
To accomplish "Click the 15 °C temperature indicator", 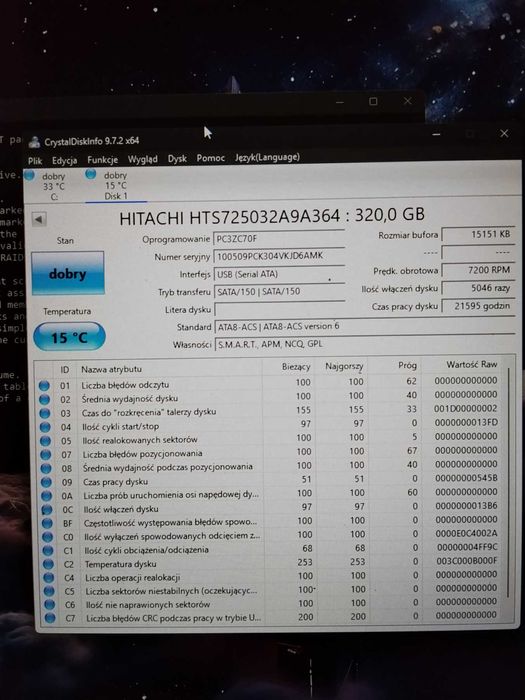I will pos(69,337).
